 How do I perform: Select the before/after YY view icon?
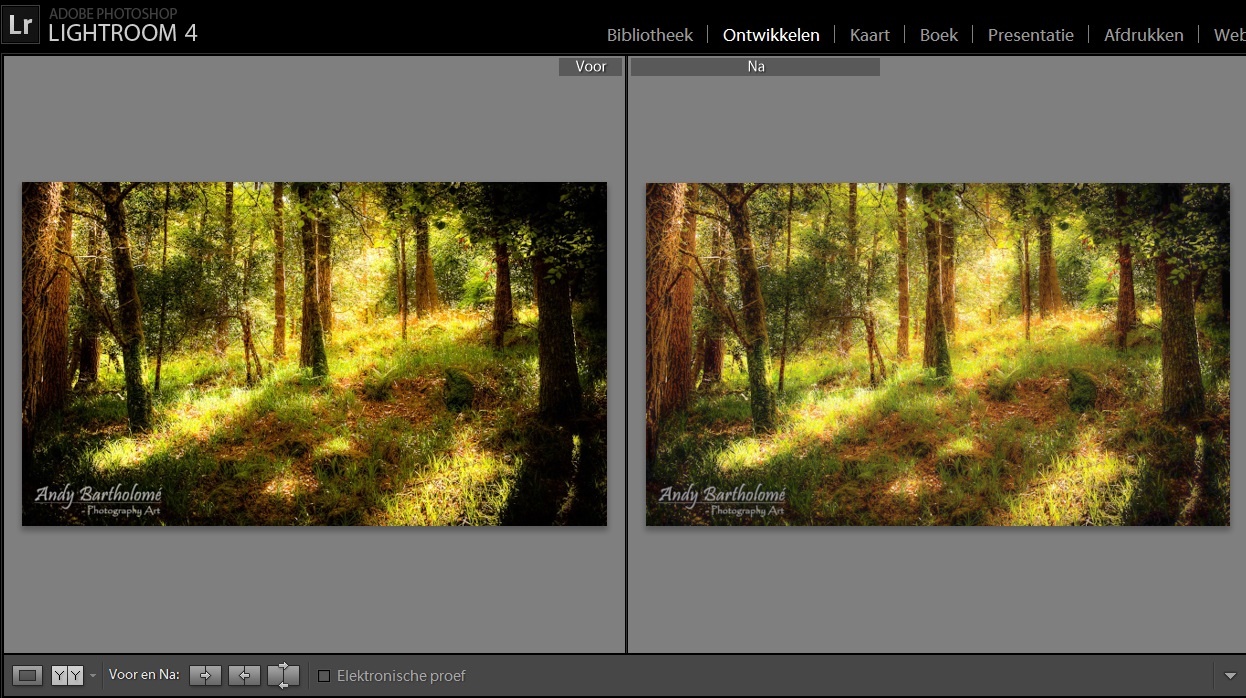click(67, 676)
